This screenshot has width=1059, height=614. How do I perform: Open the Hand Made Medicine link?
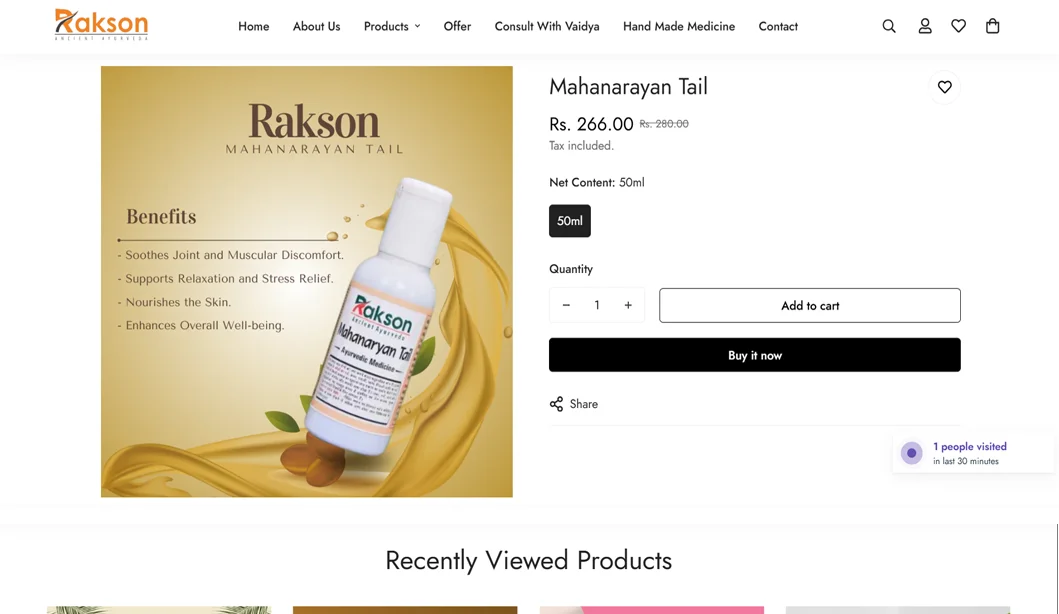pyautogui.click(x=679, y=26)
